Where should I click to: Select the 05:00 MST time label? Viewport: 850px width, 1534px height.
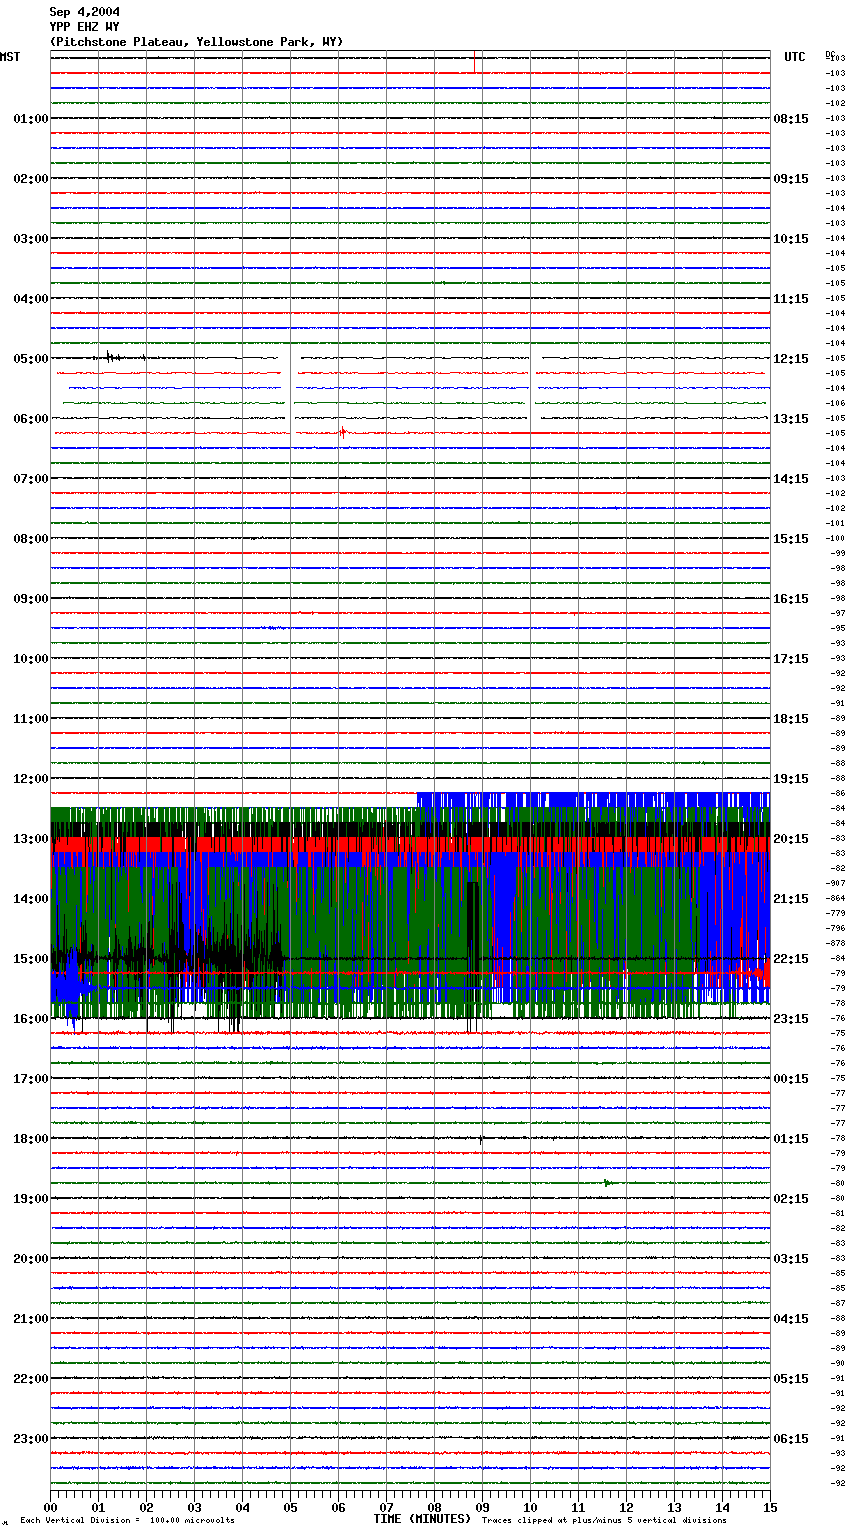(31, 359)
